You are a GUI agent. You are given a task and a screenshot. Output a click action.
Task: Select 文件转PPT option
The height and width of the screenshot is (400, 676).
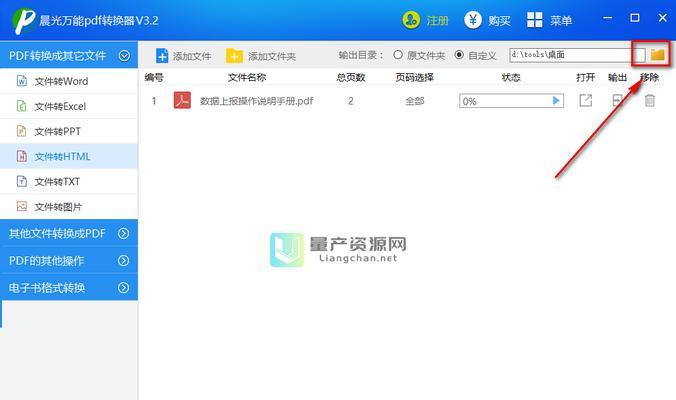pyautogui.click(x=69, y=131)
